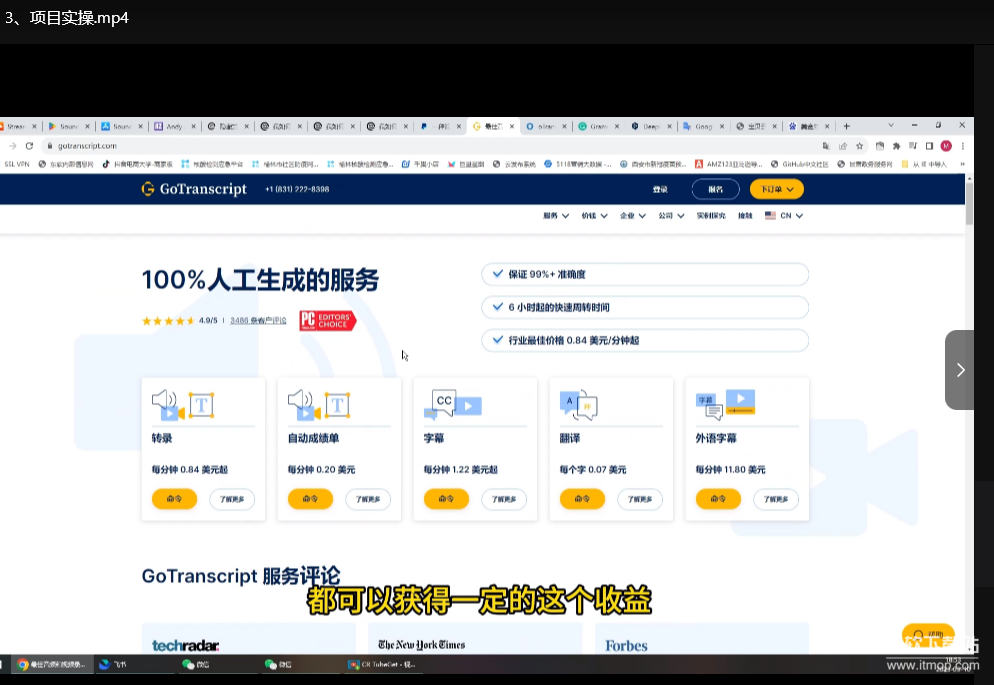This screenshot has width=994, height=685.
Task: Close the active GoTranscript tab
Action: pos(512,126)
